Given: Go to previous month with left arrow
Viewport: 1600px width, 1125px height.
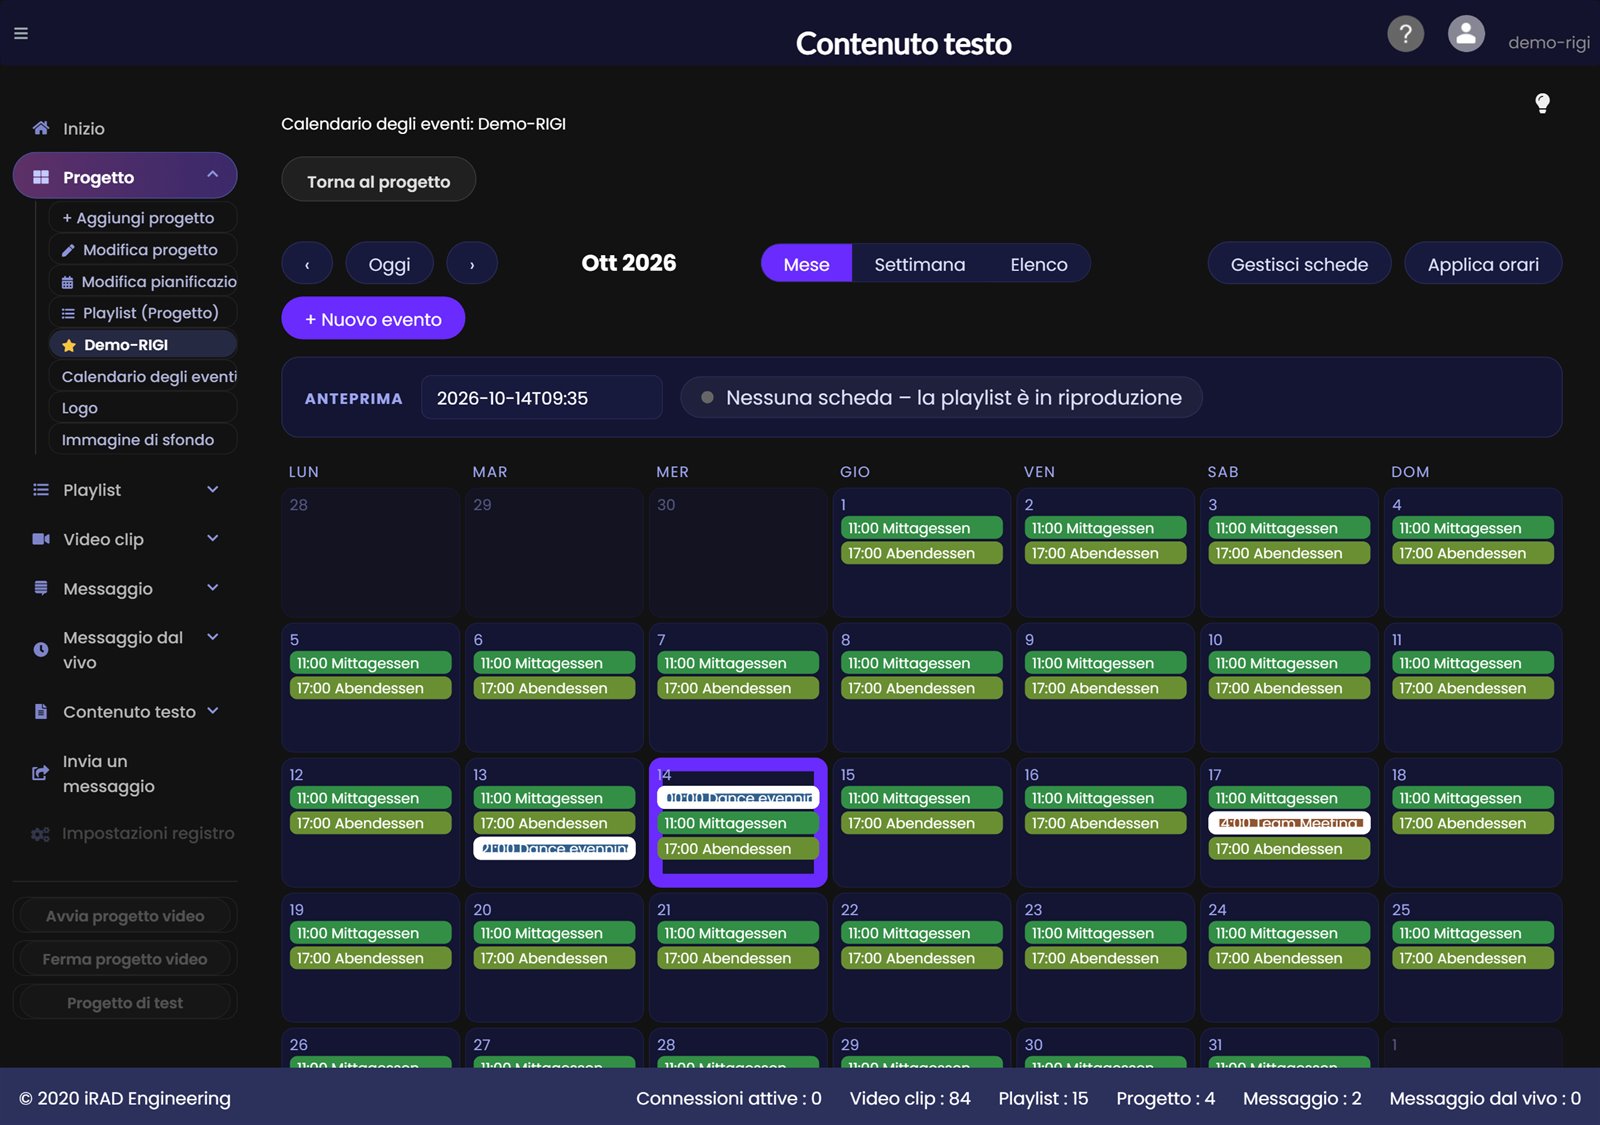Looking at the screenshot, I should (x=307, y=264).
